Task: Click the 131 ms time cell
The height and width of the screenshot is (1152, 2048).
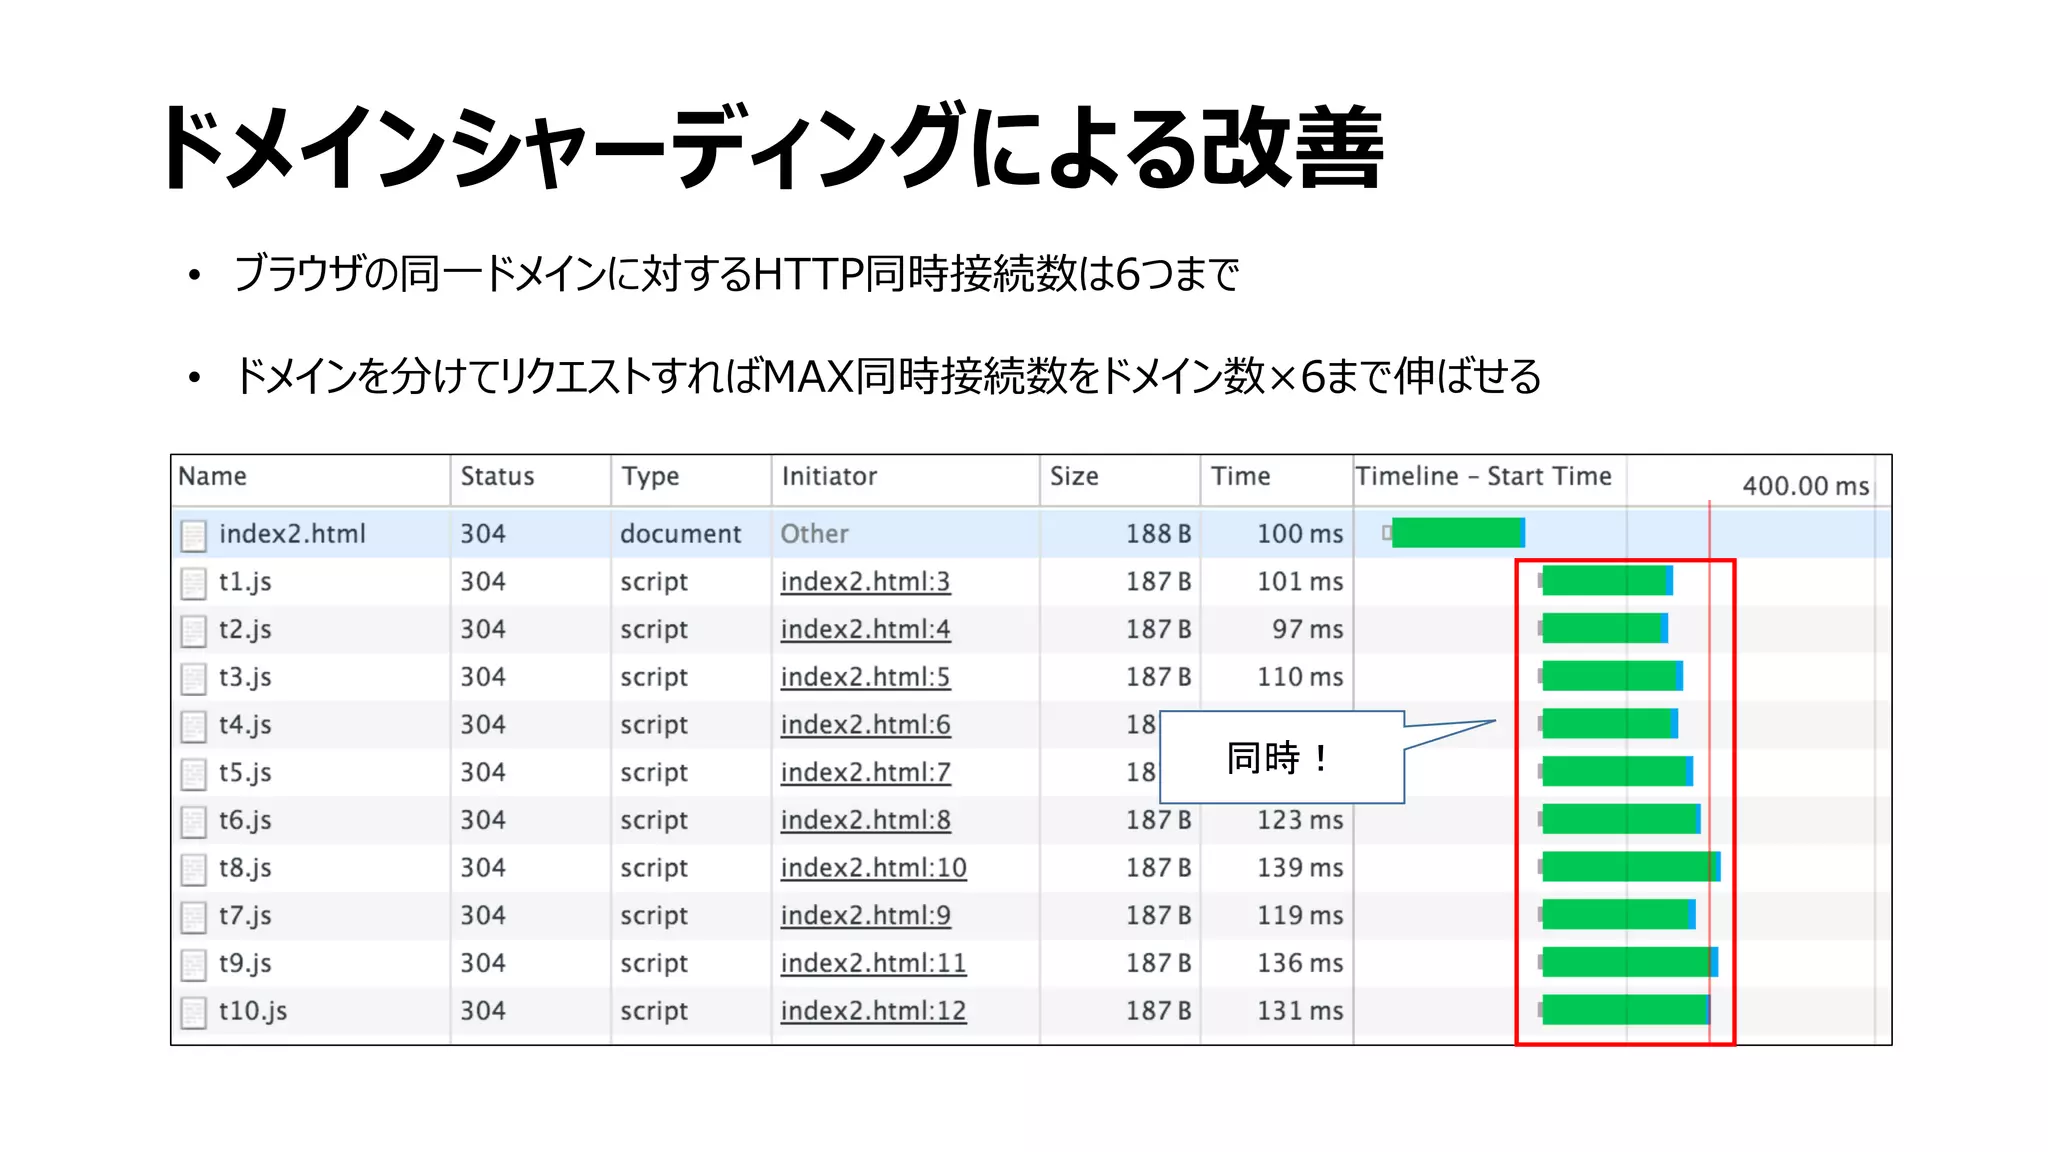Action: coord(1300,1012)
